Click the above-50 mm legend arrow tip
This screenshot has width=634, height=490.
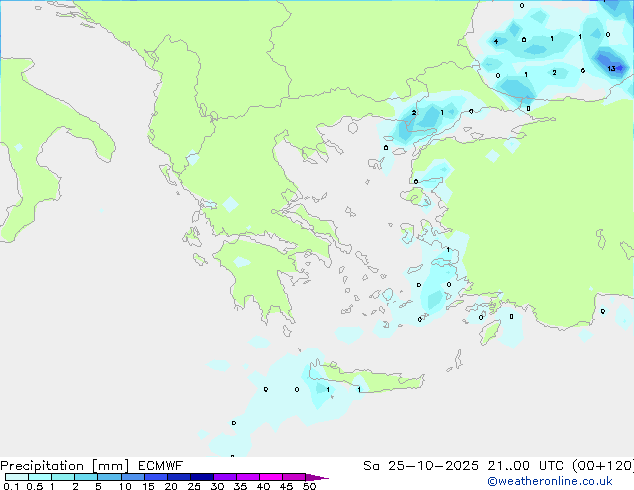(317, 477)
